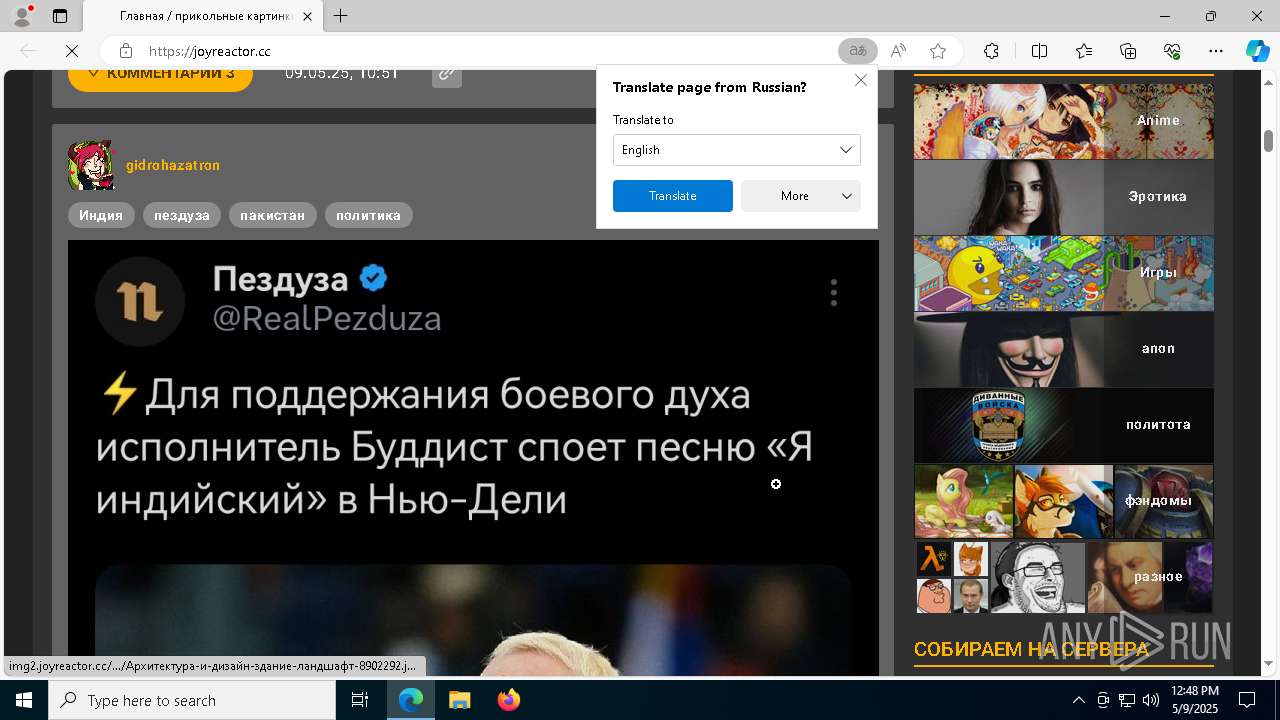Viewport: 1280px width, 720px height.
Task: Open the volume control in the tray
Action: point(1150,700)
